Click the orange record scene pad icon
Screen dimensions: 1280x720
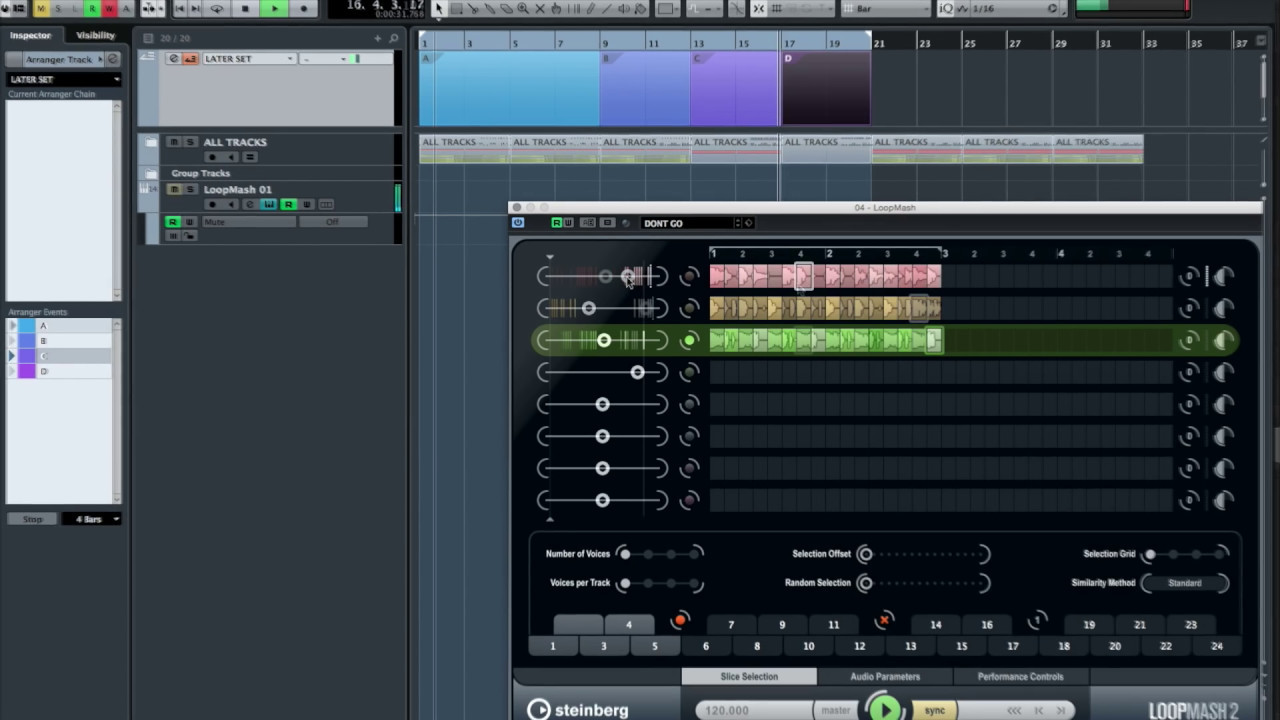(680, 621)
